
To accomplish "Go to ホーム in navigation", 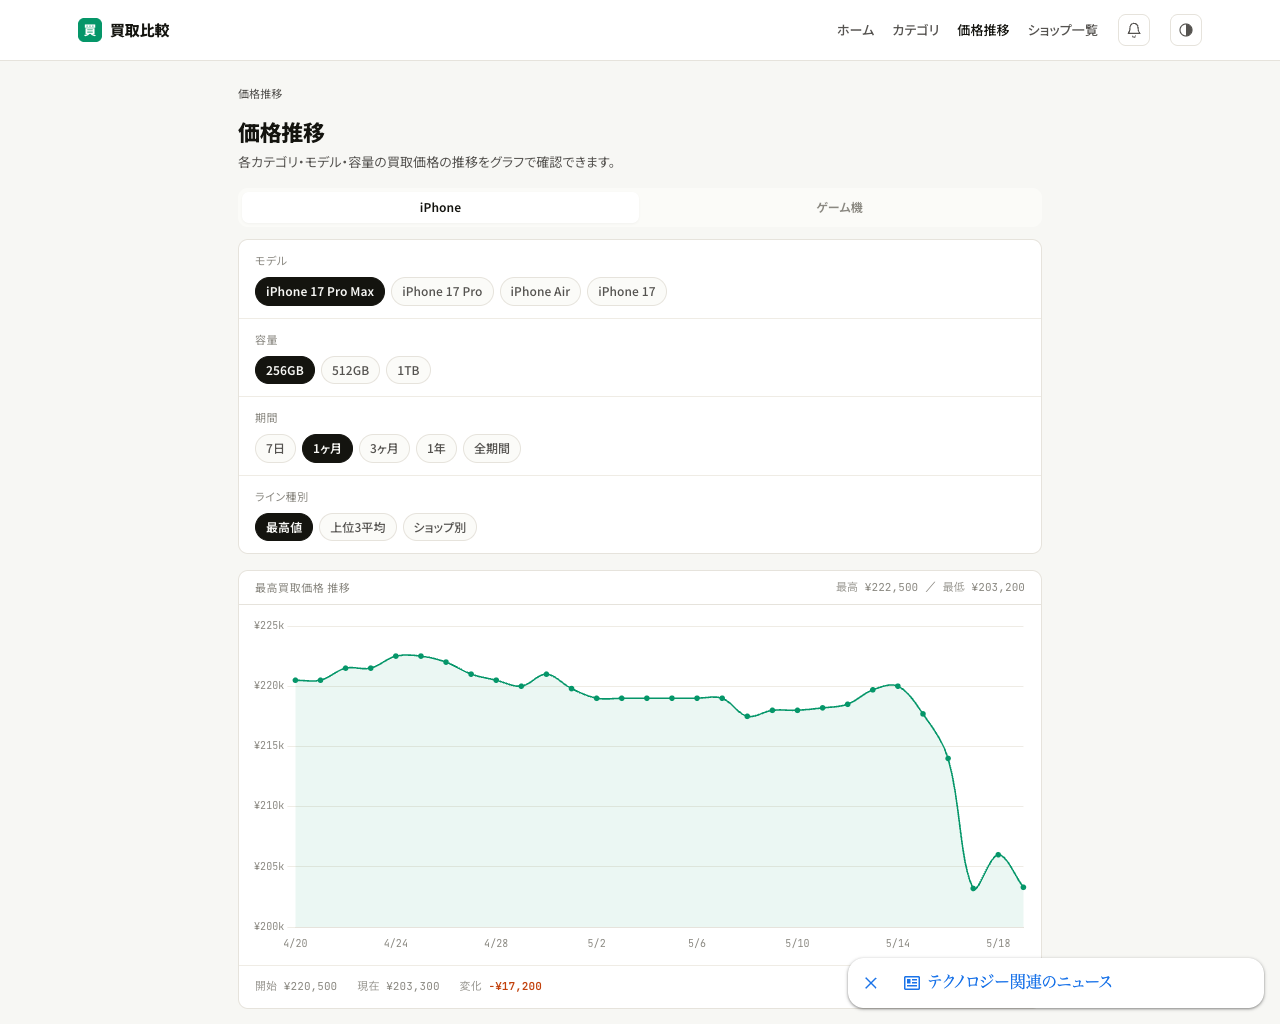I will tap(856, 30).
